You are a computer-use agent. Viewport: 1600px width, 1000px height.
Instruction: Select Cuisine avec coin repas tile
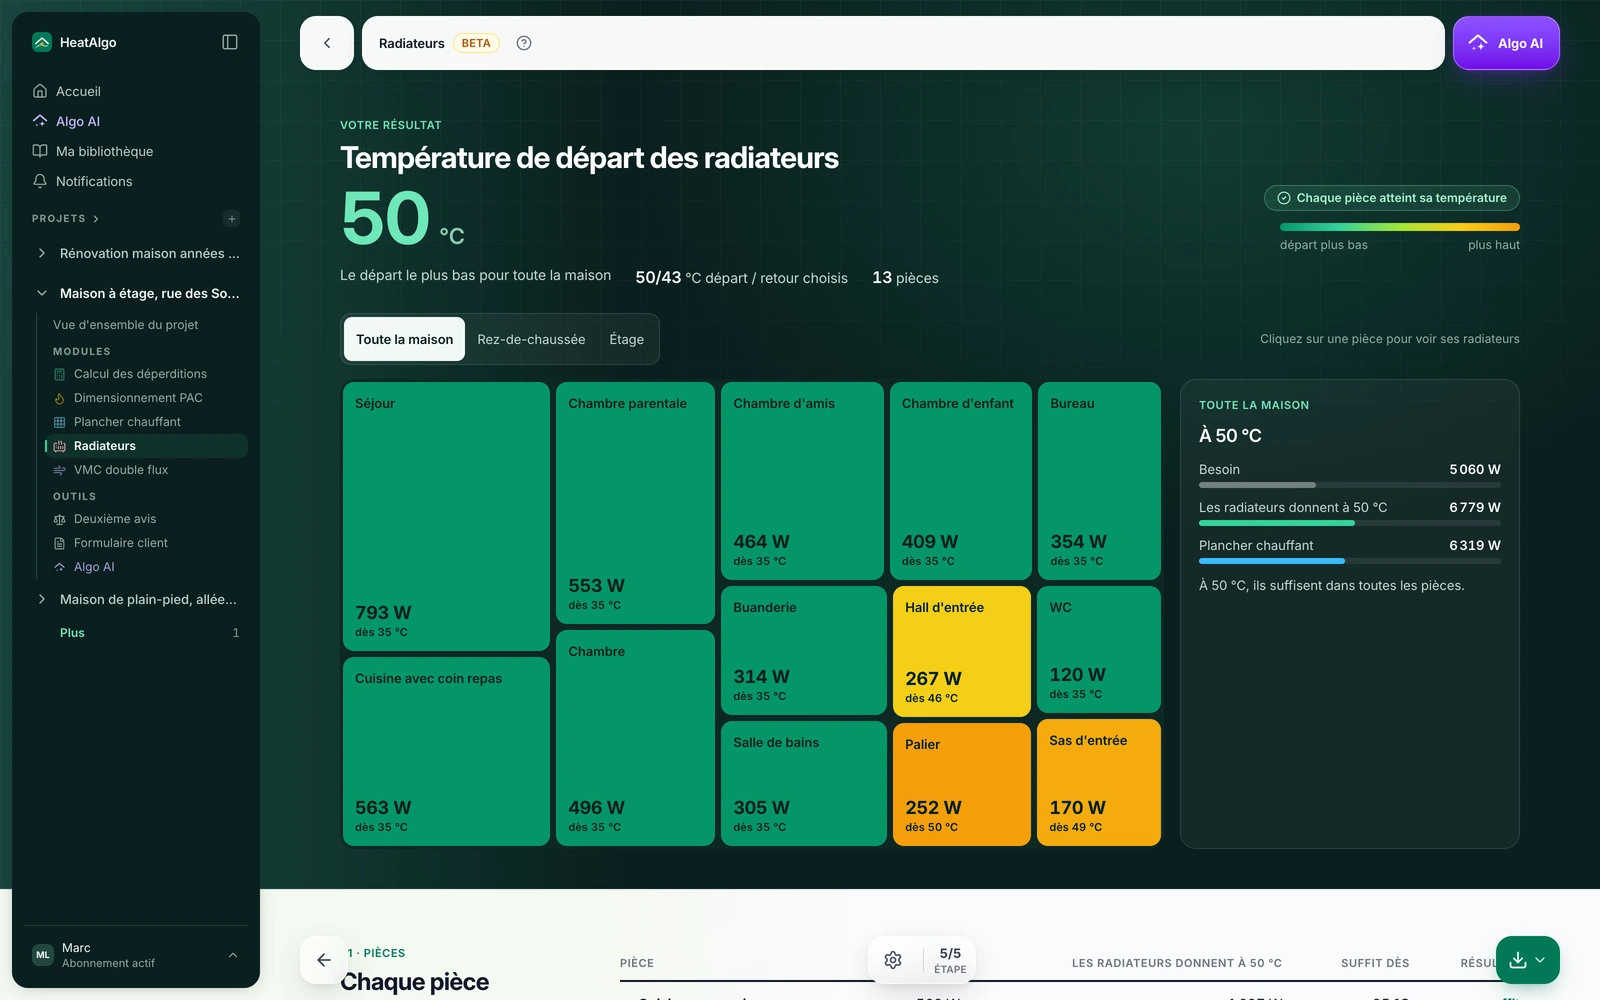(446, 751)
